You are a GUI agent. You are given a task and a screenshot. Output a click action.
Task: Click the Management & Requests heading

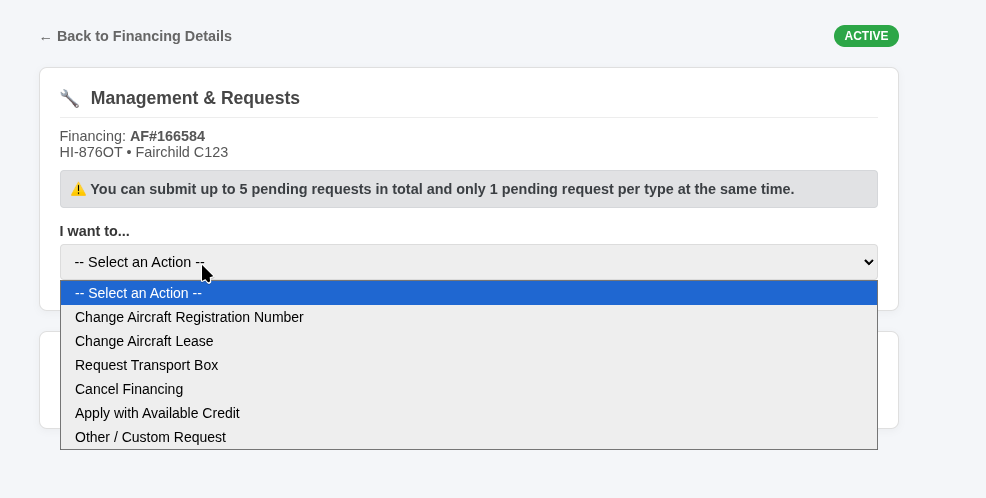pyautogui.click(x=195, y=98)
